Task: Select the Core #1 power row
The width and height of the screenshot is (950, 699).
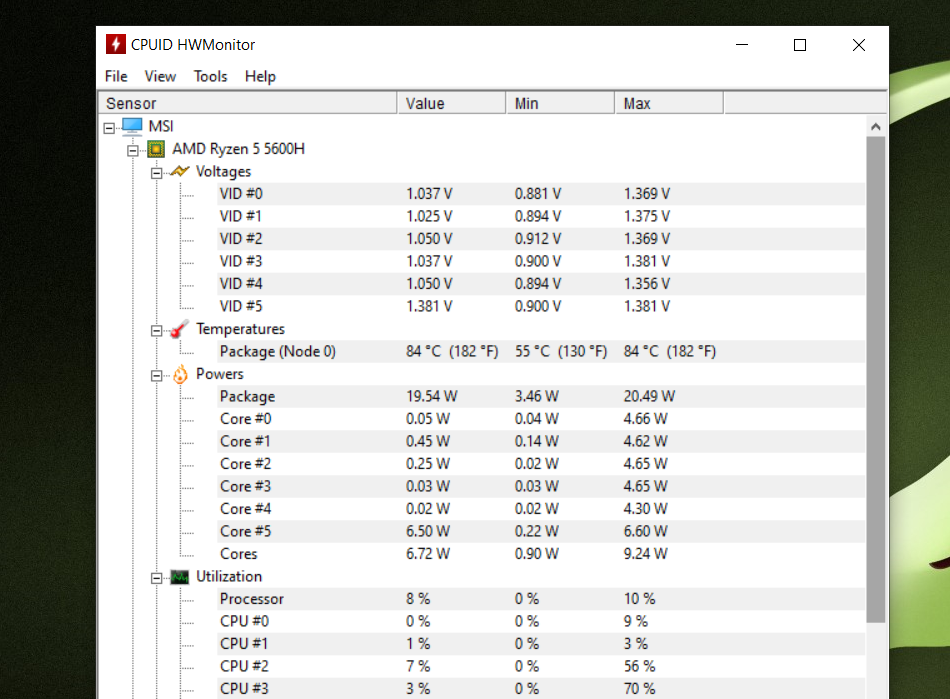Action: (541, 441)
